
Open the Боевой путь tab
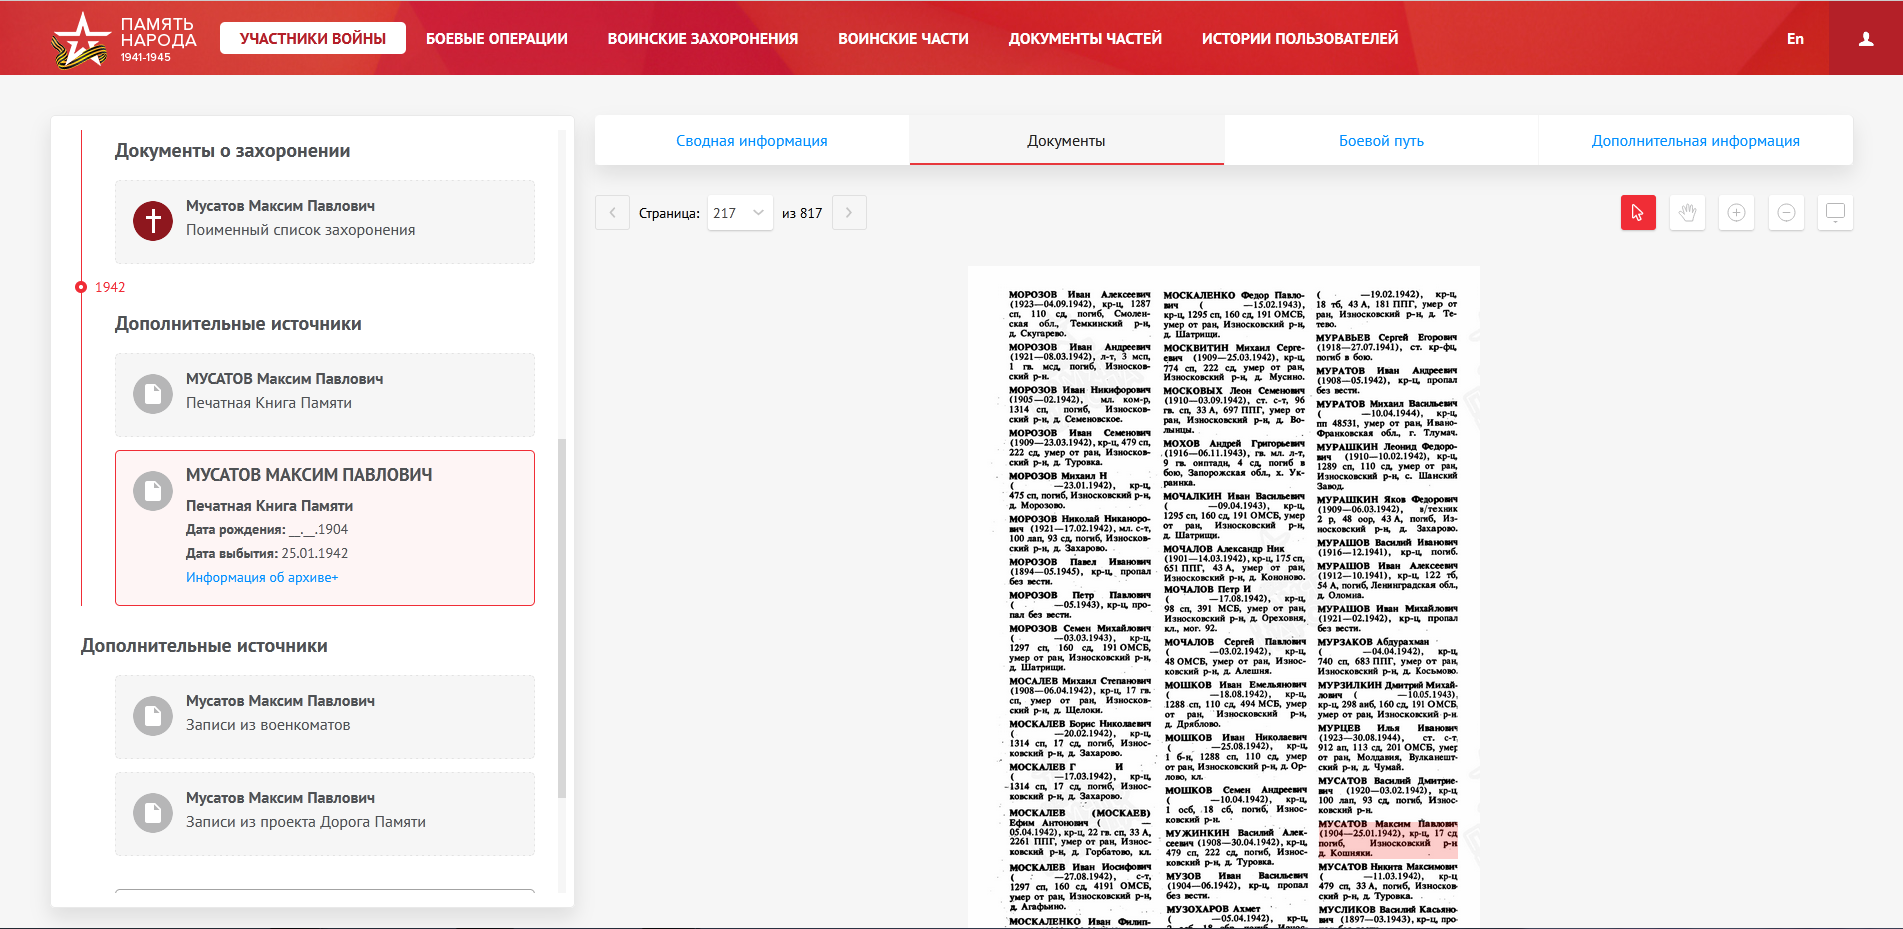(1381, 141)
